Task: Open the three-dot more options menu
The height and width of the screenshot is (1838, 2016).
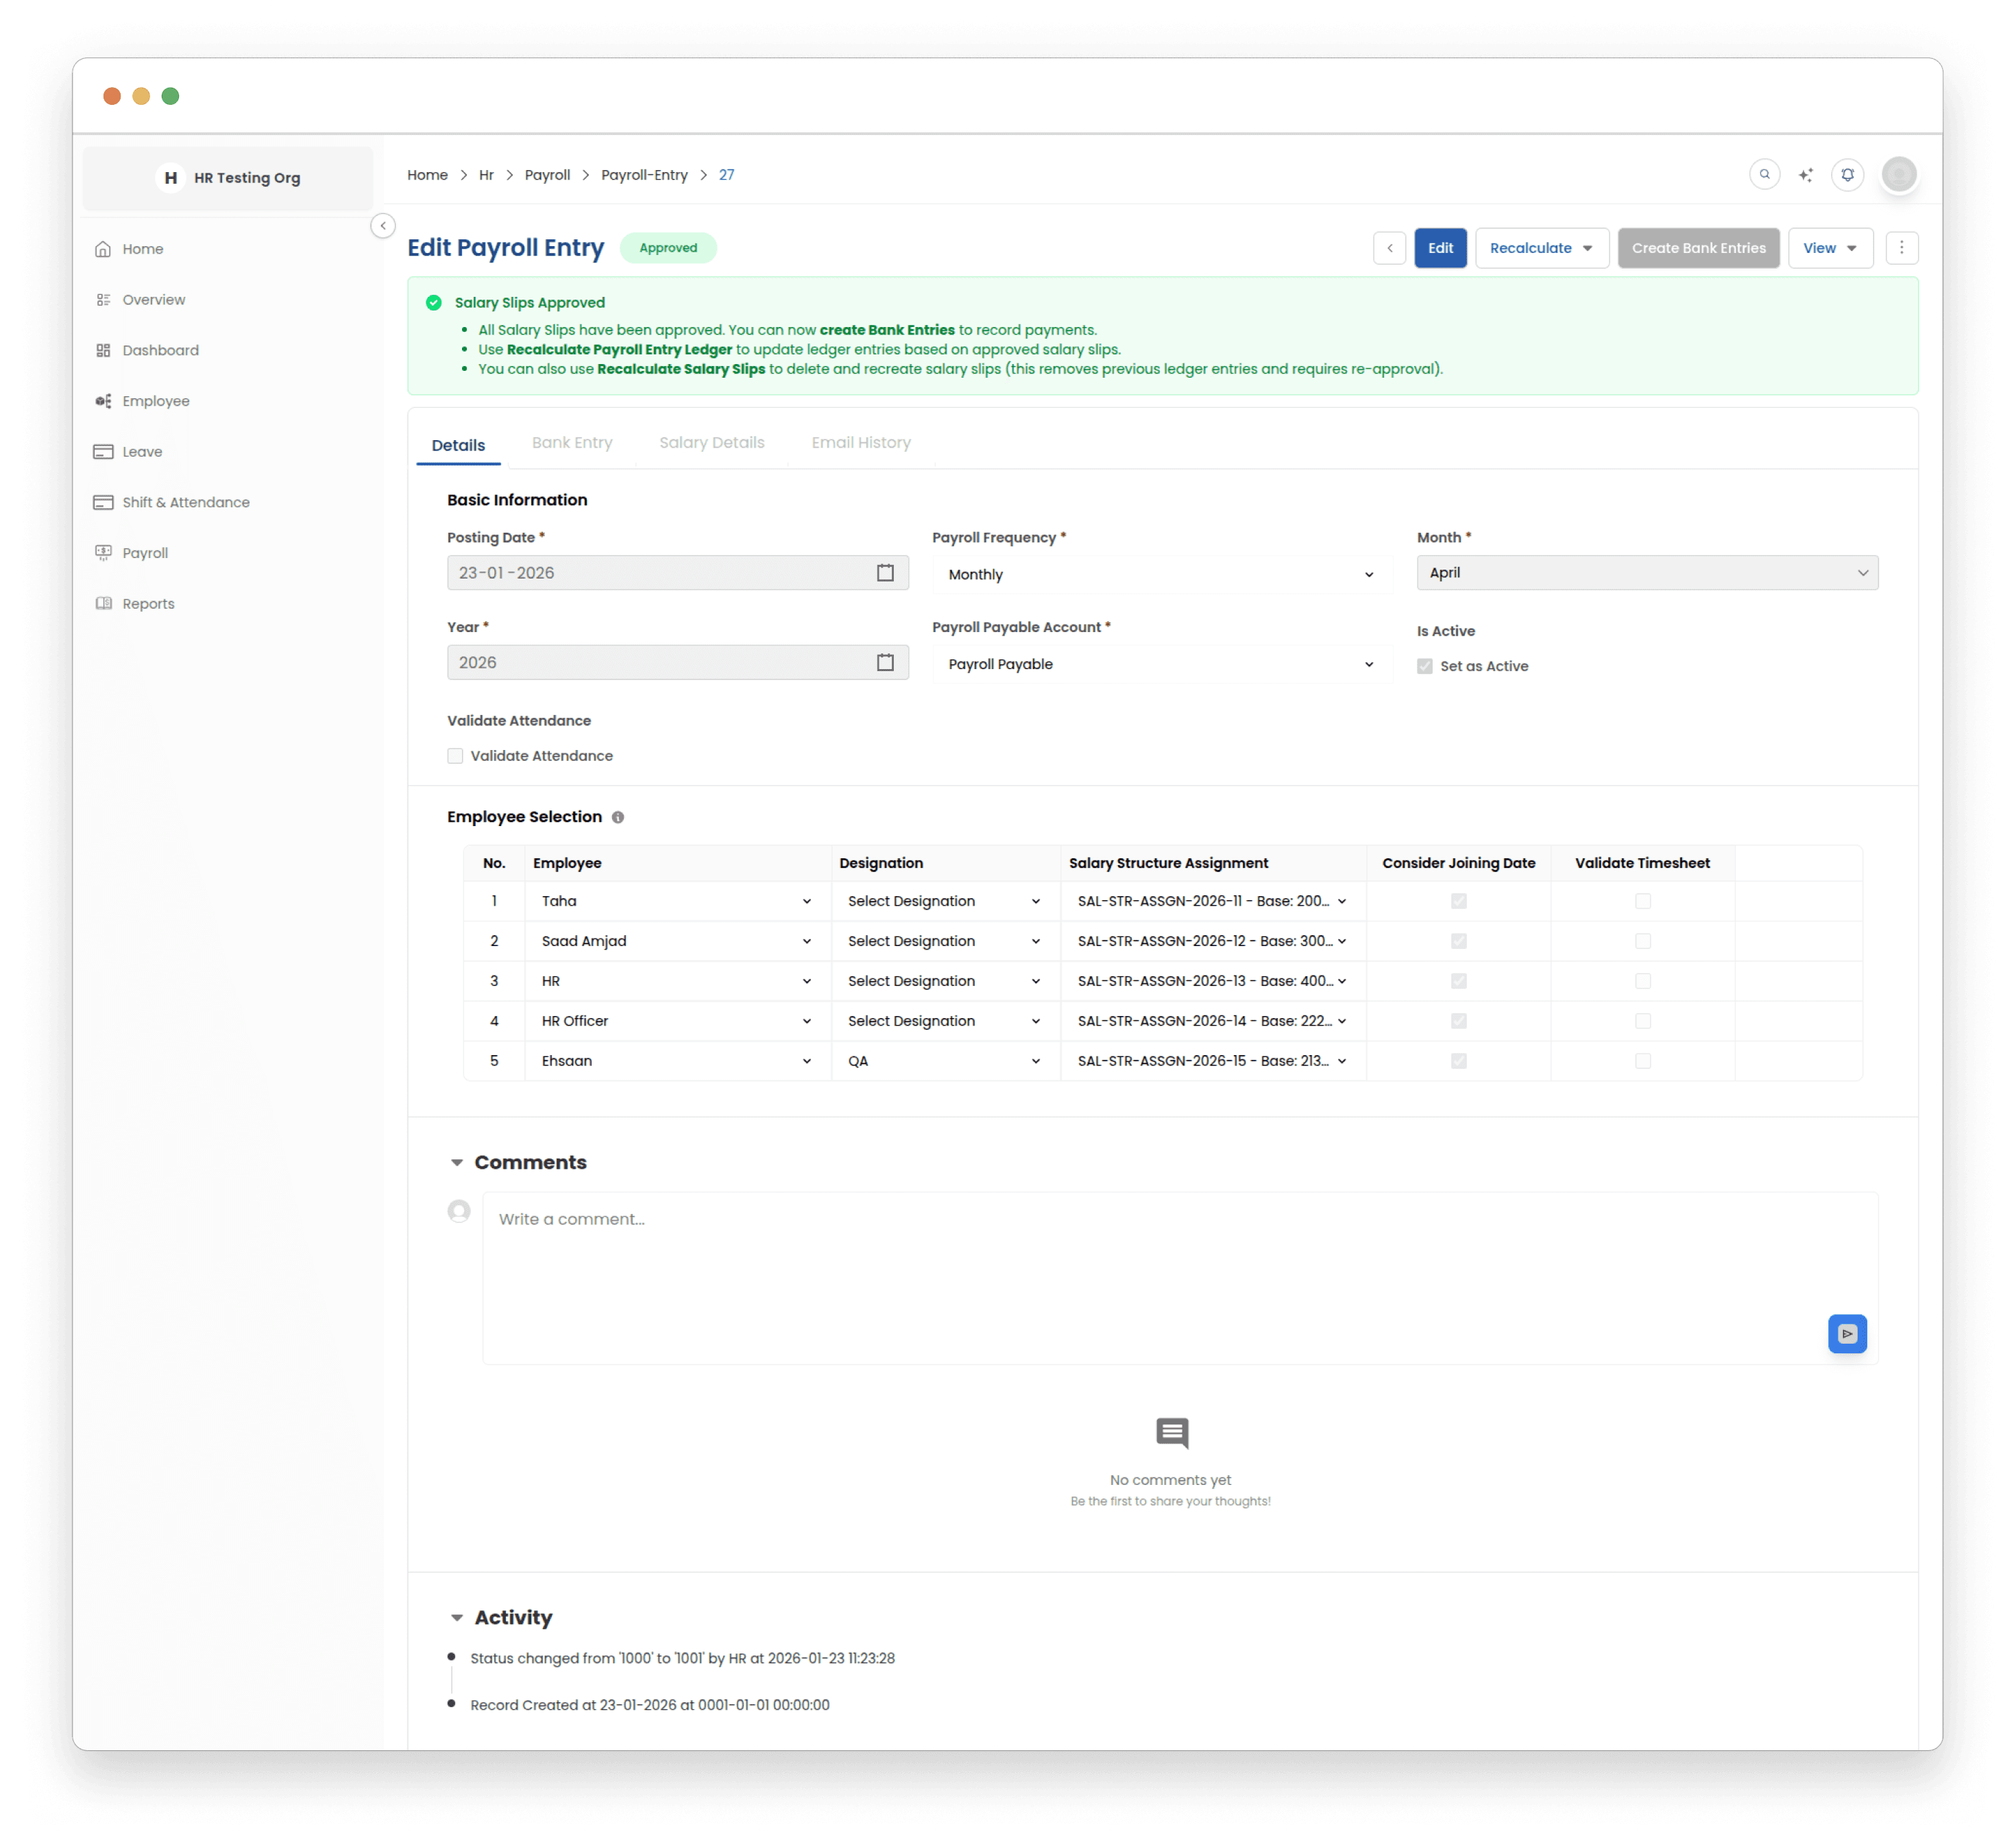Action: point(1901,248)
